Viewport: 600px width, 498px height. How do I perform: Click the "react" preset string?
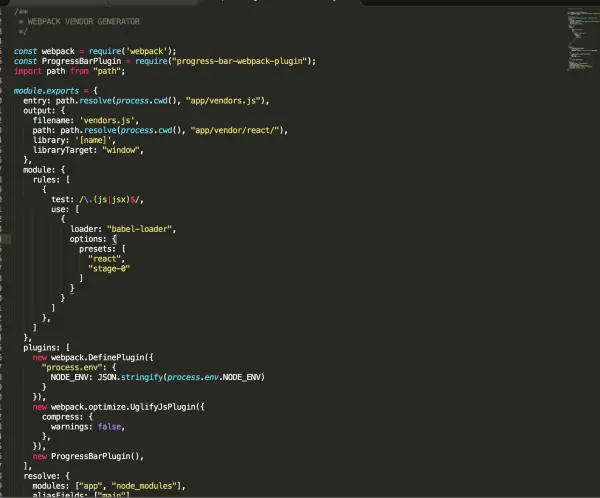(x=104, y=259)
